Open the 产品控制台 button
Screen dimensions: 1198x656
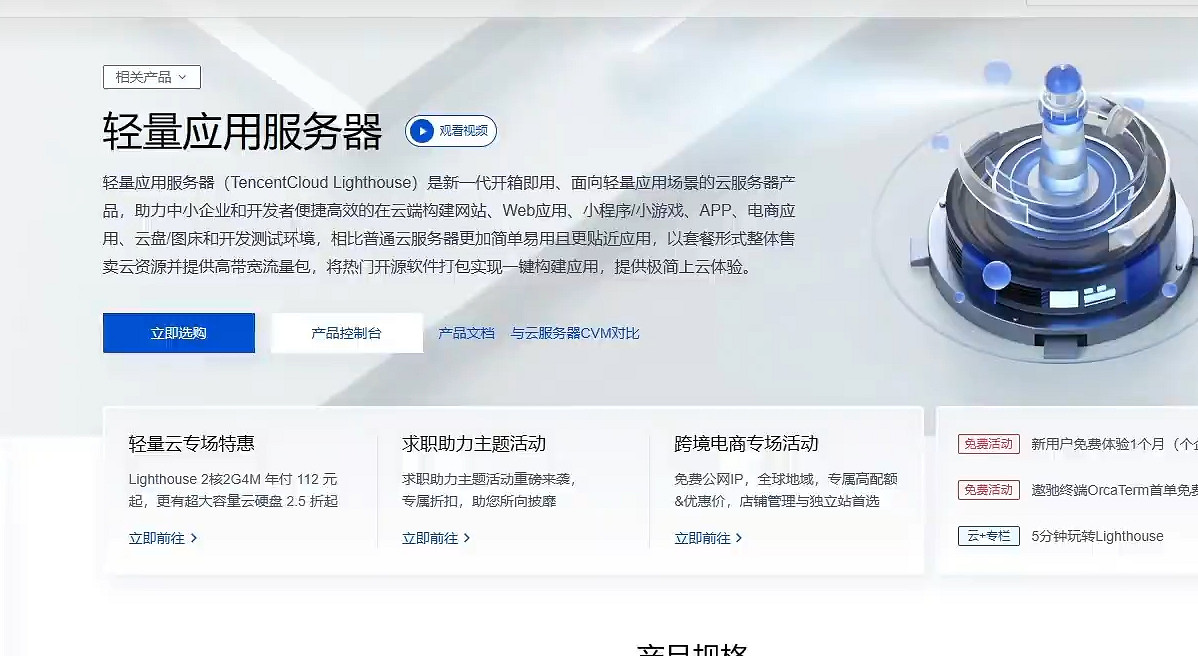tap(346, 333)
